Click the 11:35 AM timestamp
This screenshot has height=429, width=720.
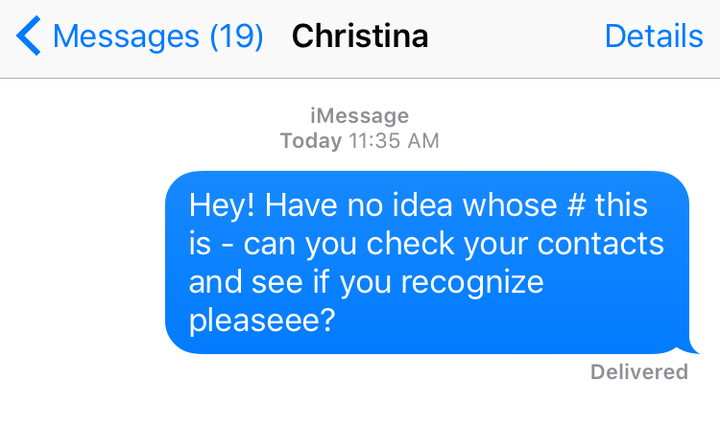pos(394,141)
